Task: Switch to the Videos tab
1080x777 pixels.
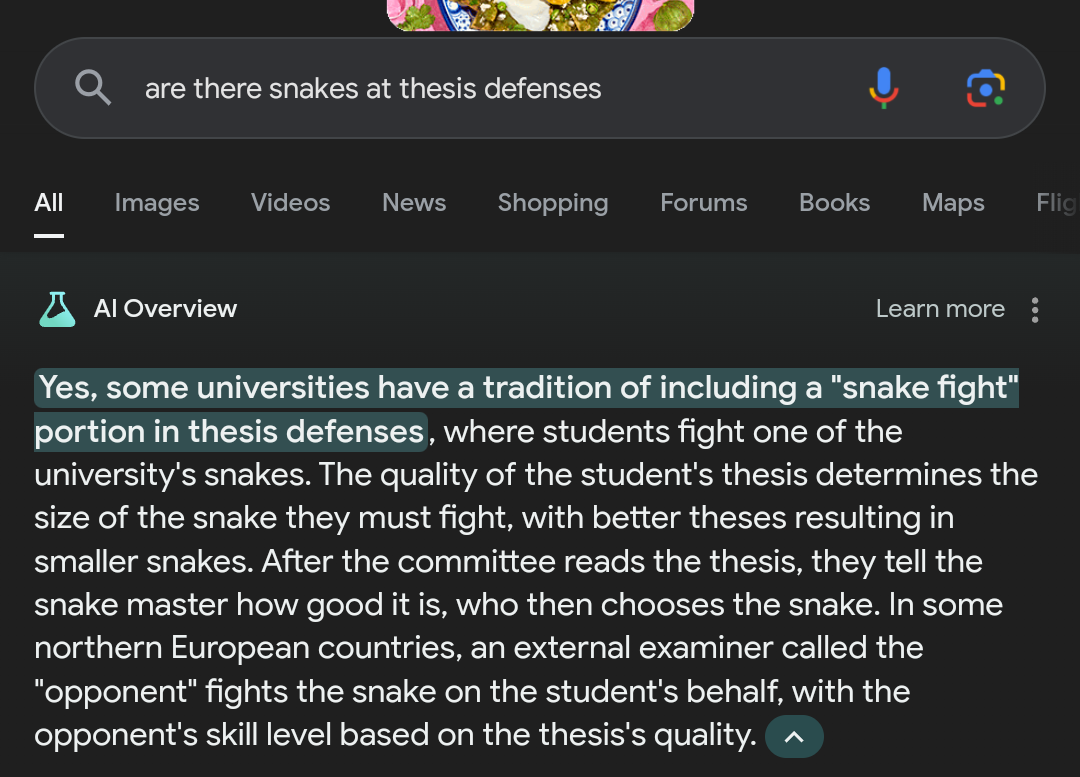Action: pyautogui.click(x=290, y=203)
